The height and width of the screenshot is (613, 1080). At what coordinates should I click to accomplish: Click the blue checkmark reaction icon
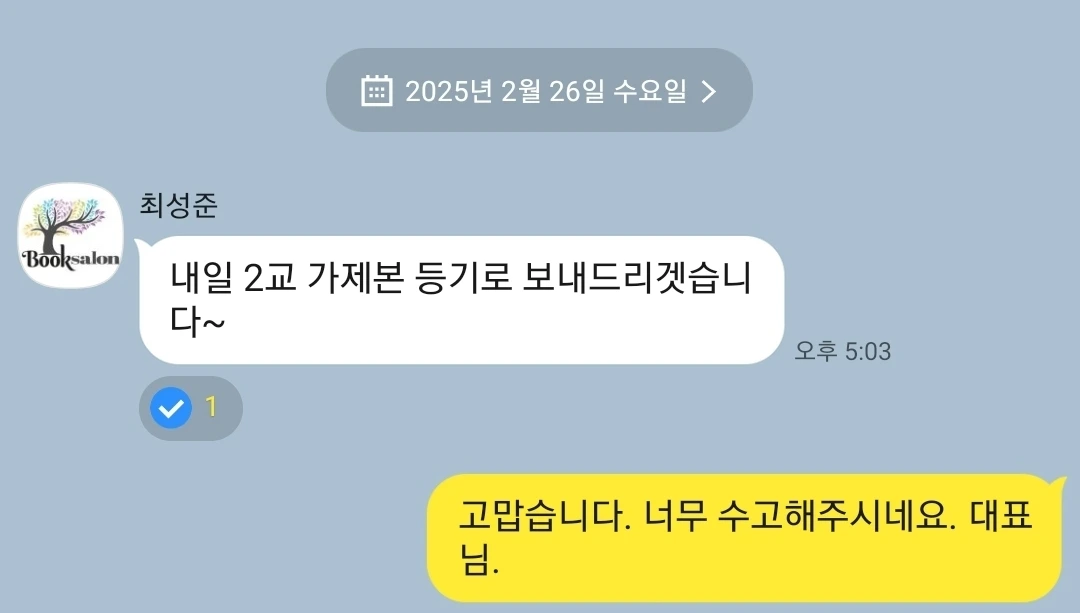[171, 408]
